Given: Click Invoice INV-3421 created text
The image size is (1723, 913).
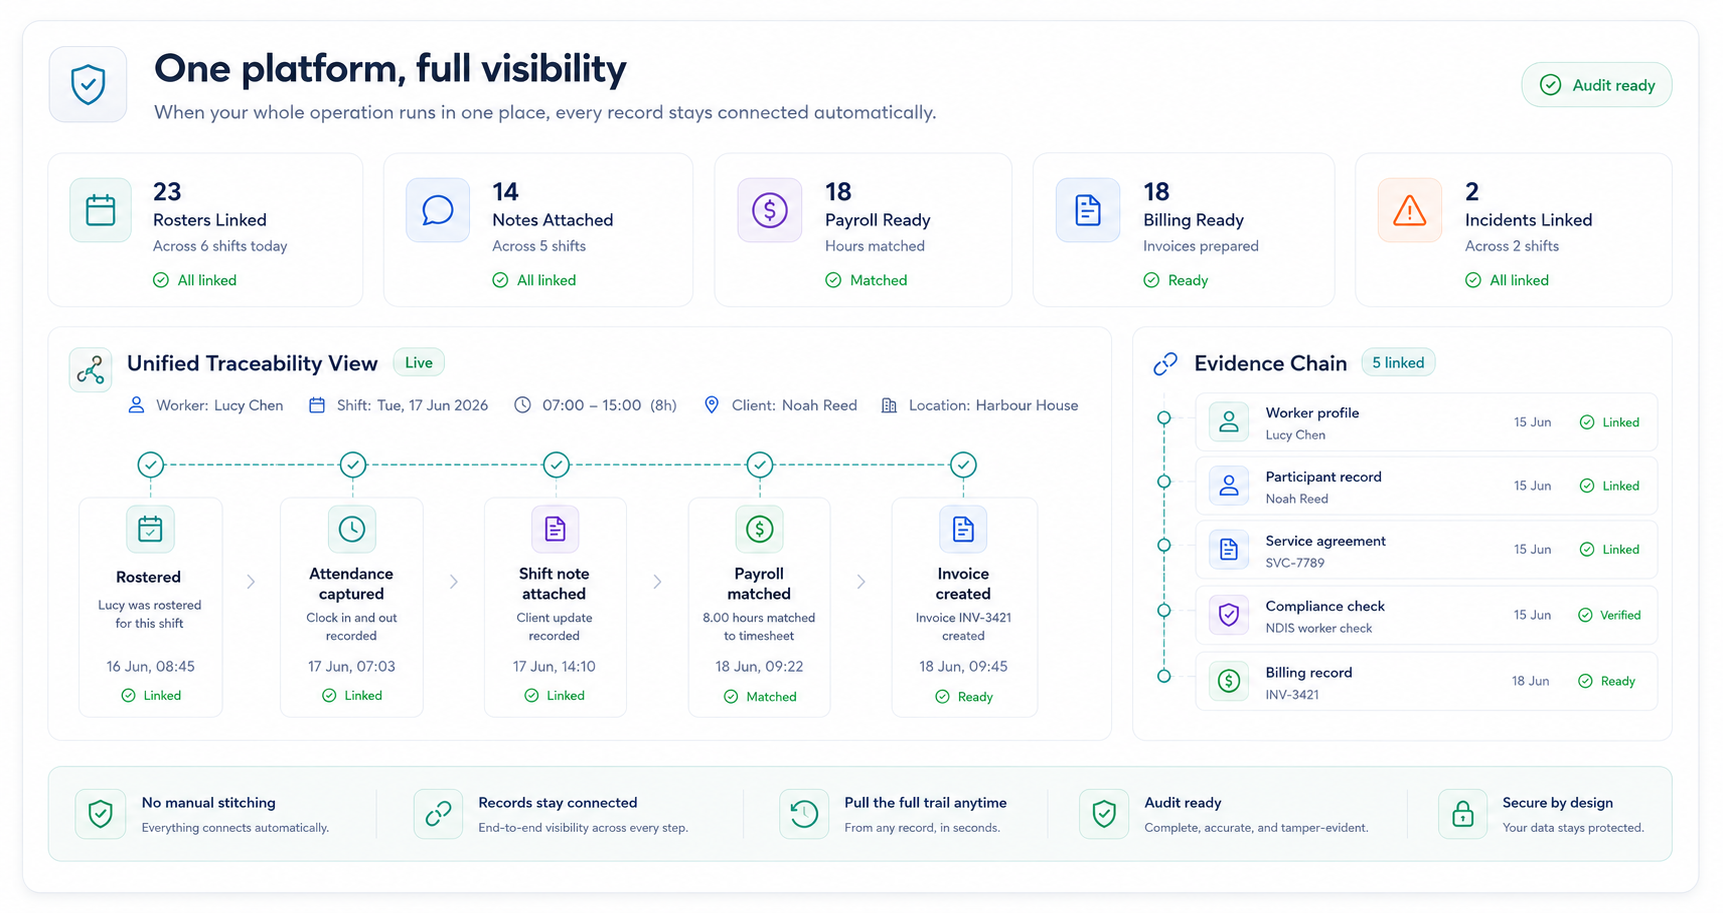Looking at the screenshot, I should tap(963, 627).
